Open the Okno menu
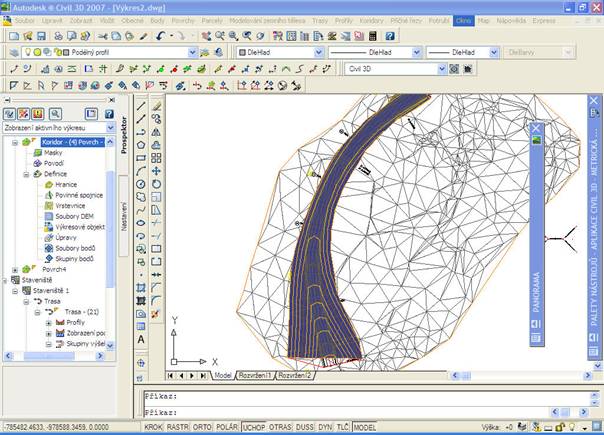This screenshot has height=435, width=604. 463,21
